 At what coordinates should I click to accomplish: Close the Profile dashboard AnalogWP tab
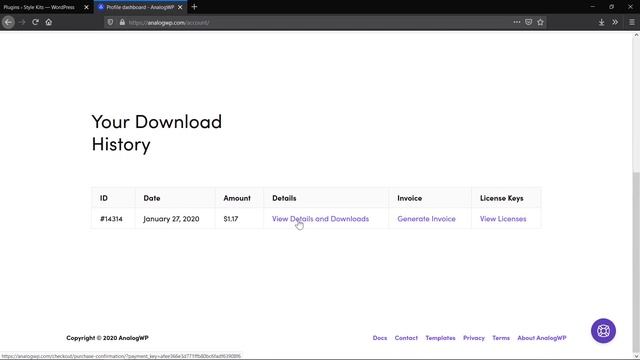pos(180,7)
